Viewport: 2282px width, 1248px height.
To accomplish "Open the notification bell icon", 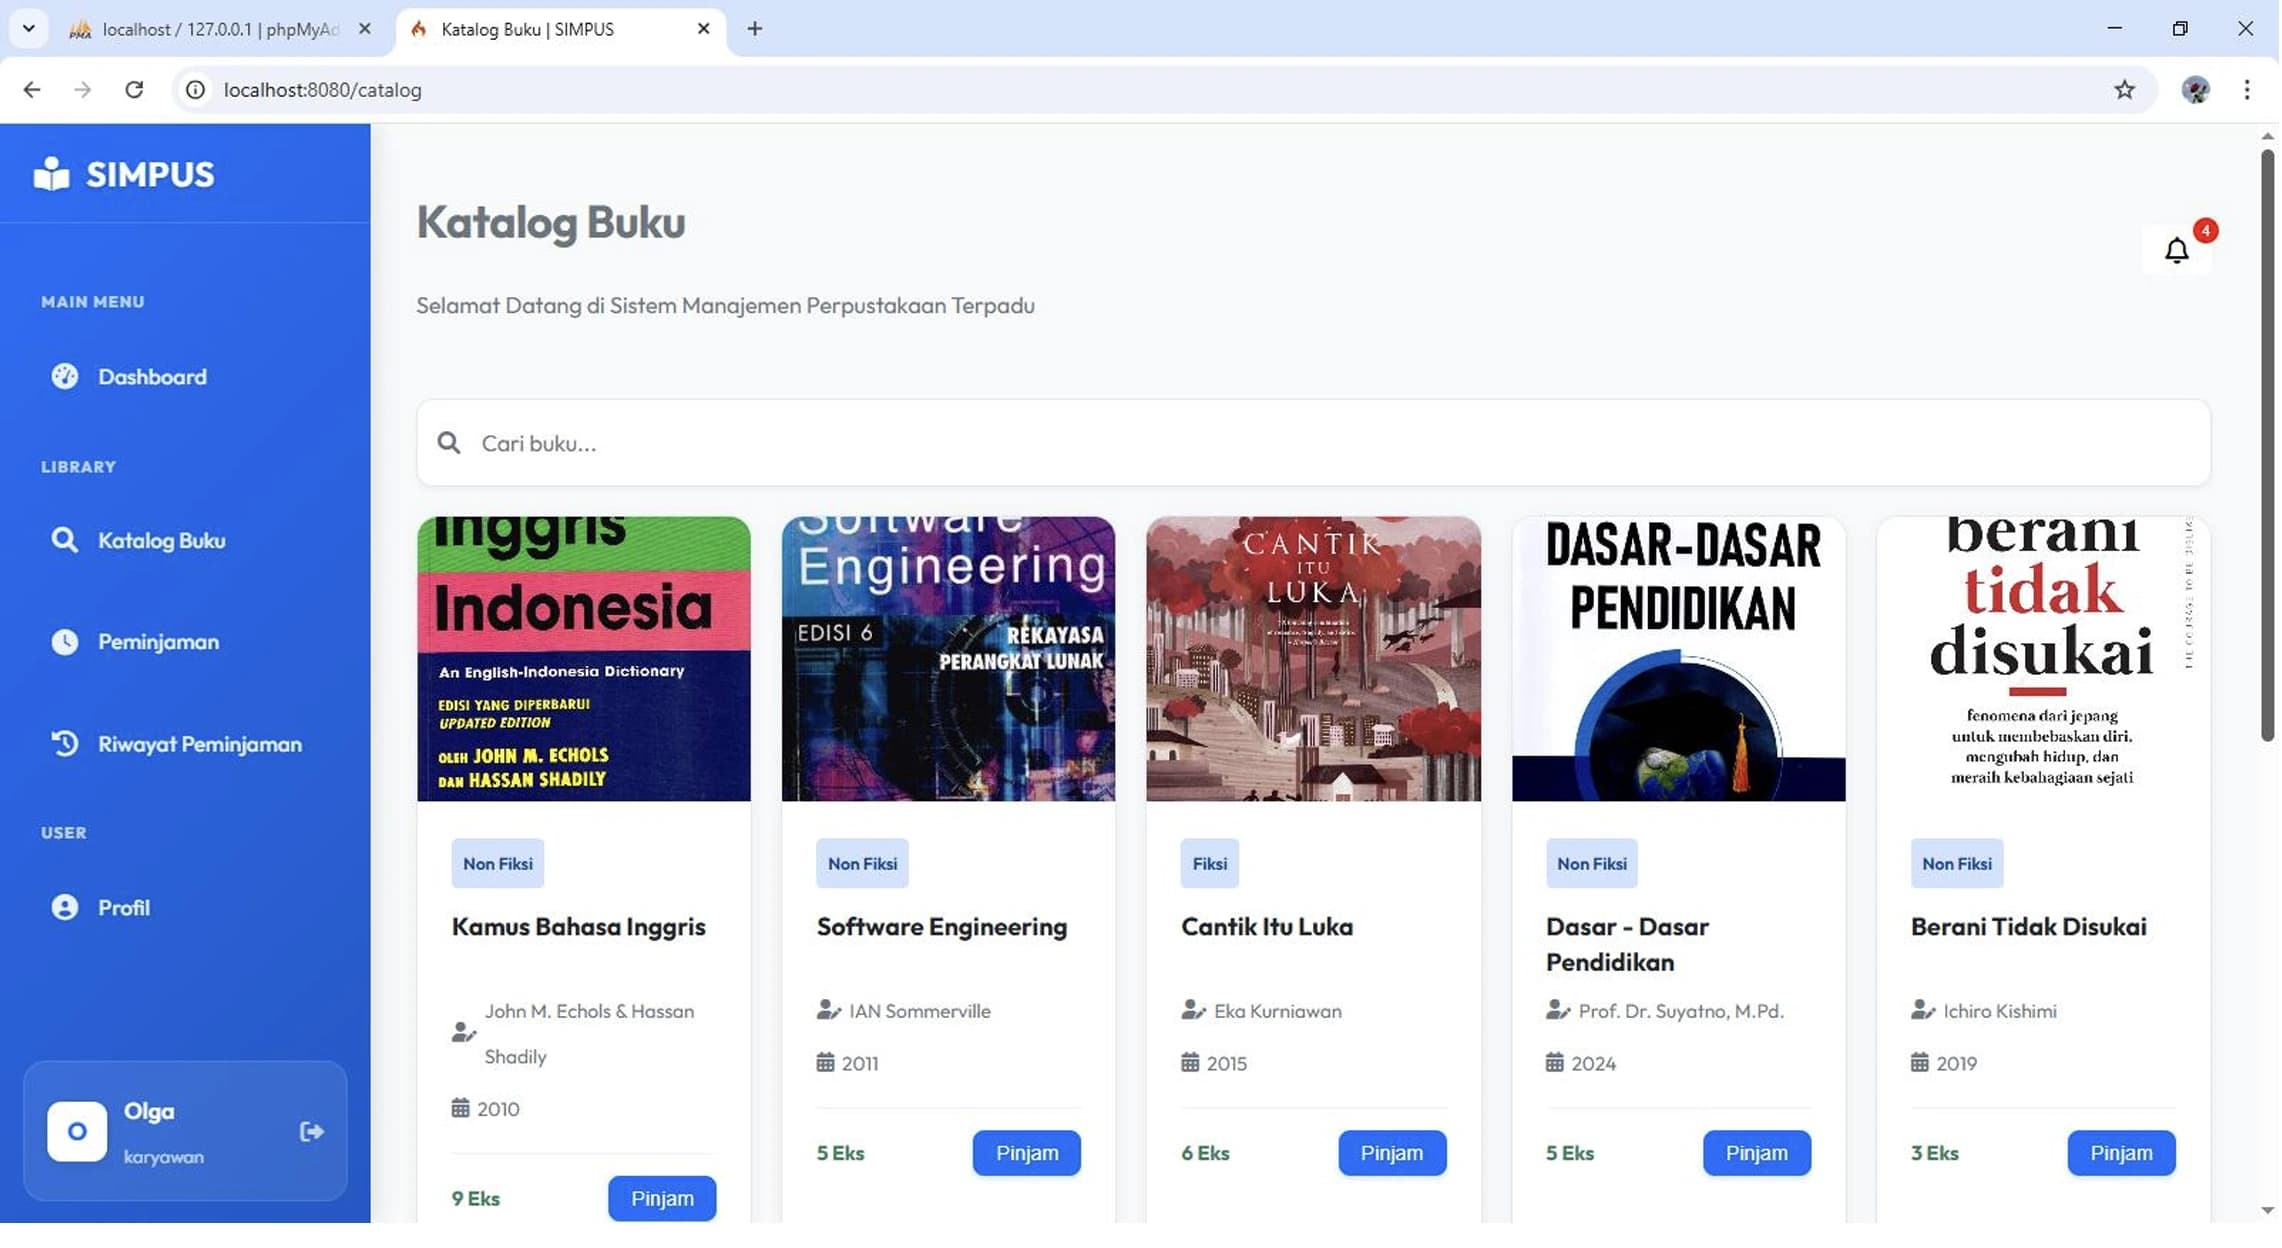I will [2177, 250].
